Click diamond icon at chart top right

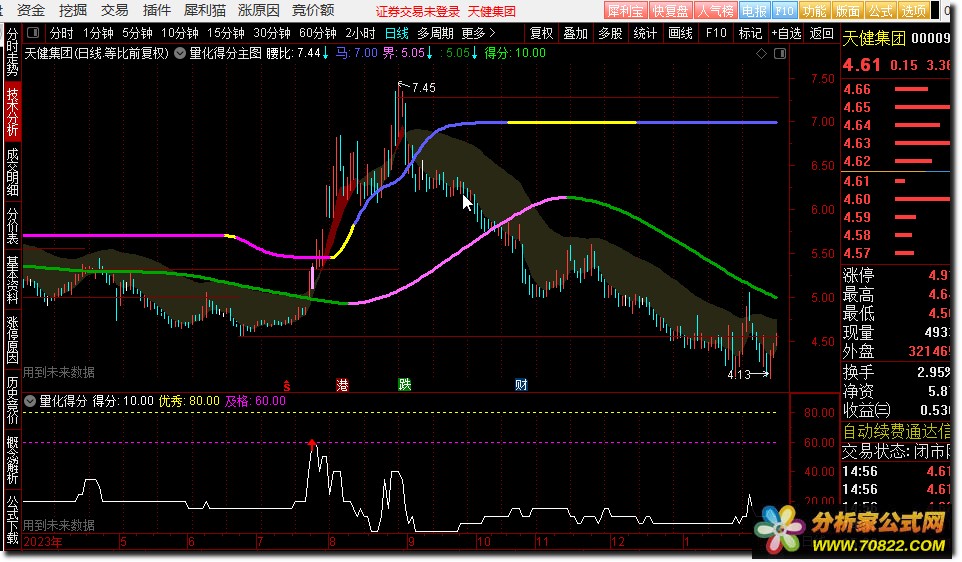click(x=761, y=53)
